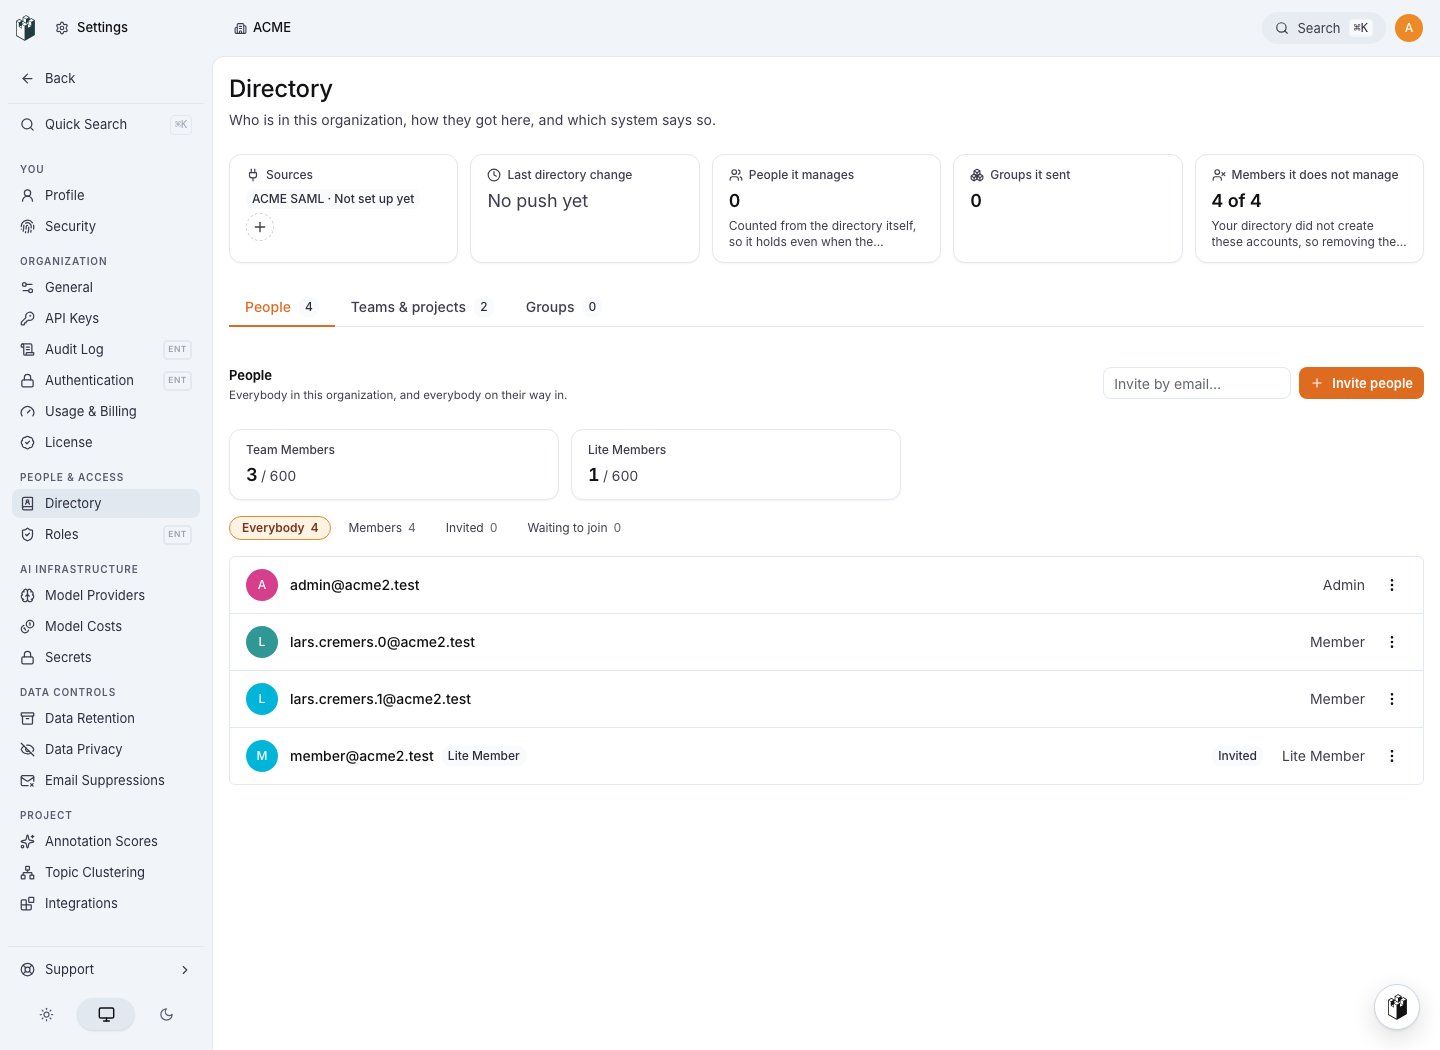
Task: Click the Last directory change card
Action: pyautogui.click(x=585, y=208)
